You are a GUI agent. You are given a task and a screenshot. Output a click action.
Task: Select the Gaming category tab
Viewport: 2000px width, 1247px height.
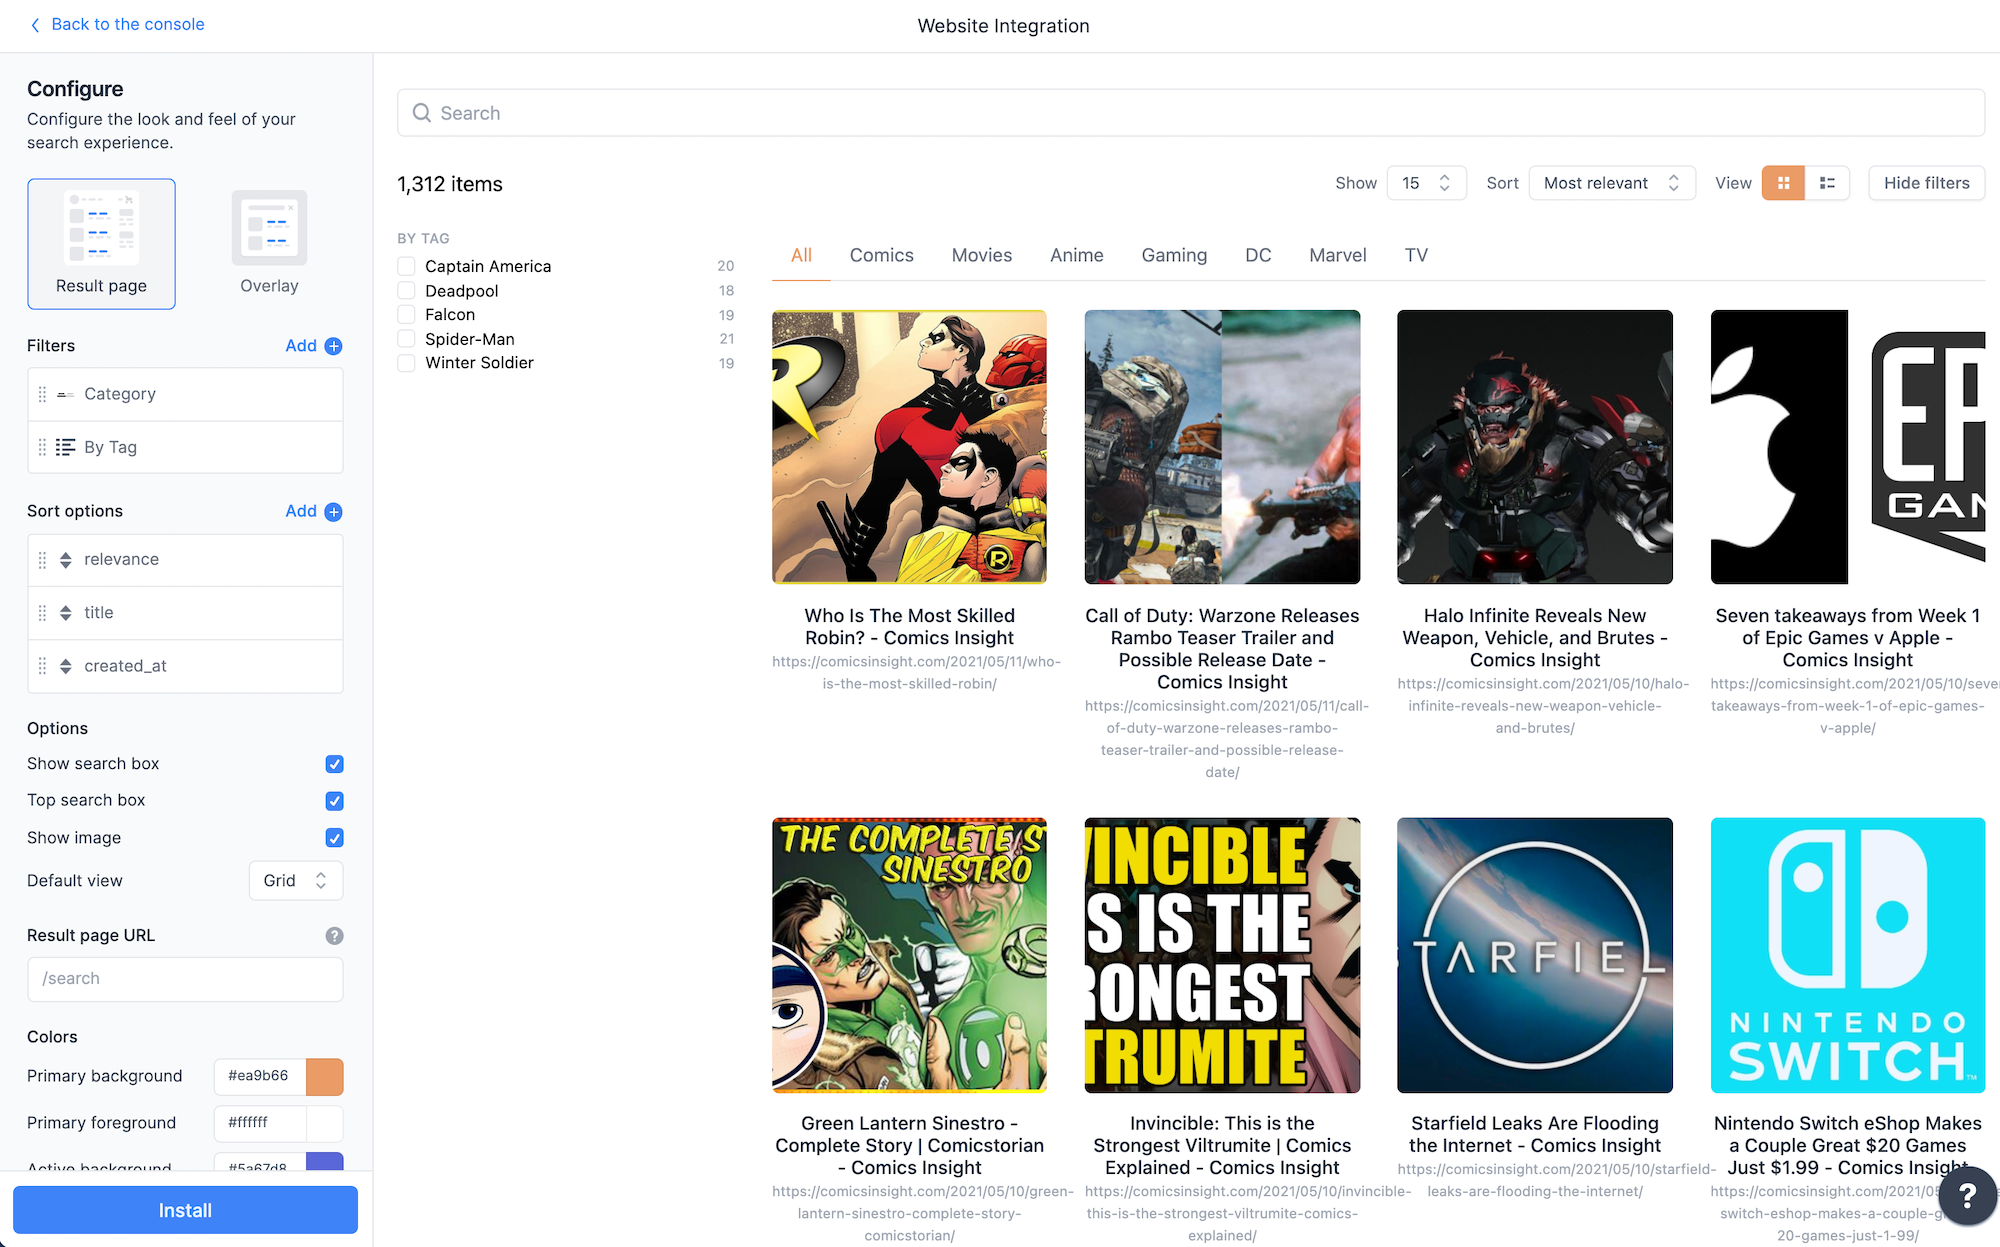(x=1174, y=255)
